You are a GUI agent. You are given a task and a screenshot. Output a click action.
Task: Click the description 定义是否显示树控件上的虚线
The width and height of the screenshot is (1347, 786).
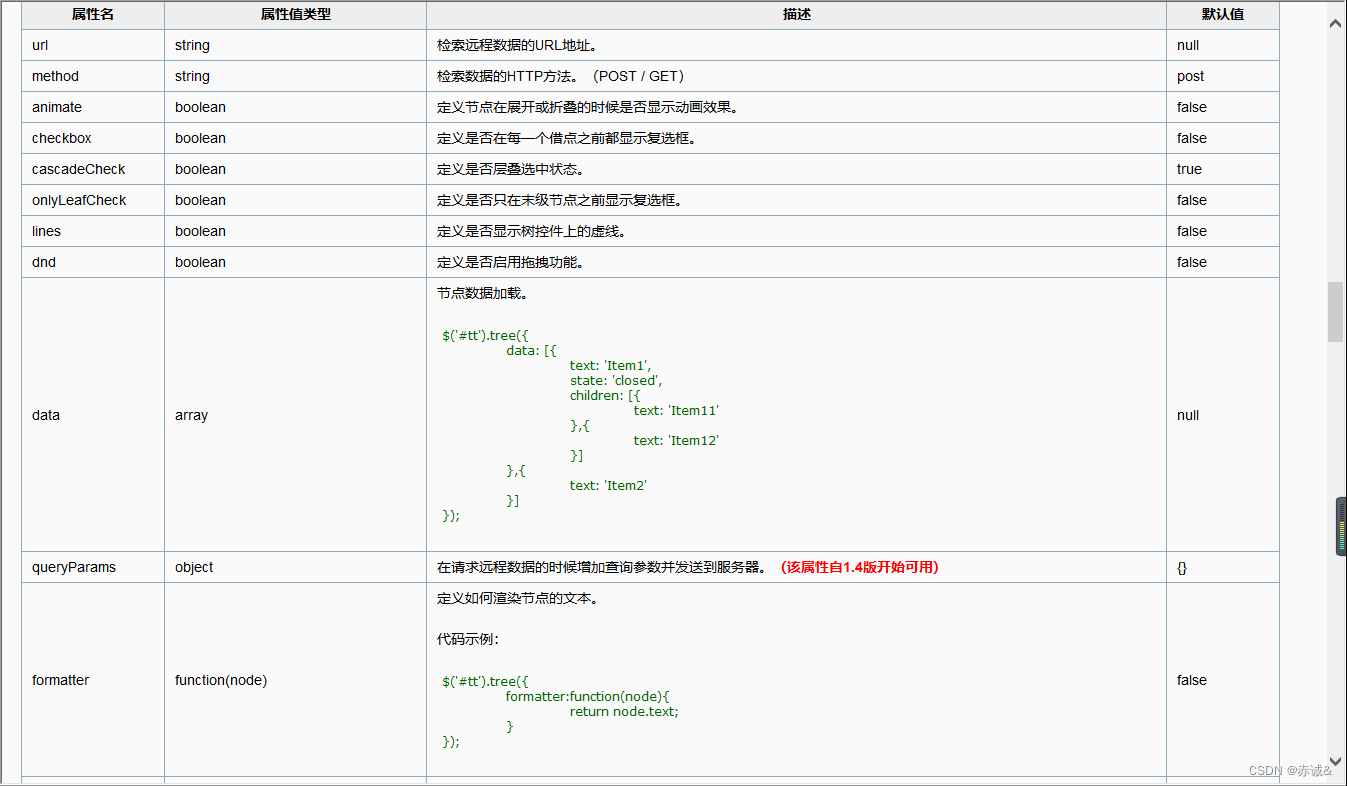[x=531, y=231]
